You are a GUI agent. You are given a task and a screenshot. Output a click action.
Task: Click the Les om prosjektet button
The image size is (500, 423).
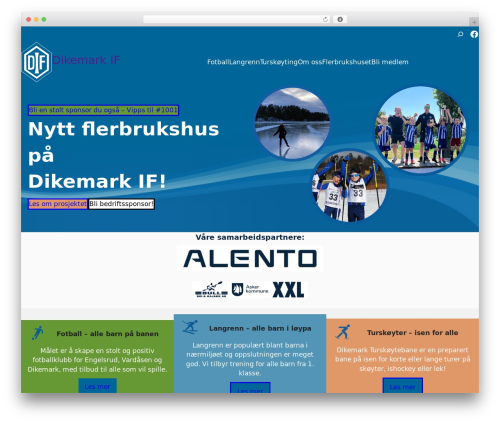click(x=58, y=204)
